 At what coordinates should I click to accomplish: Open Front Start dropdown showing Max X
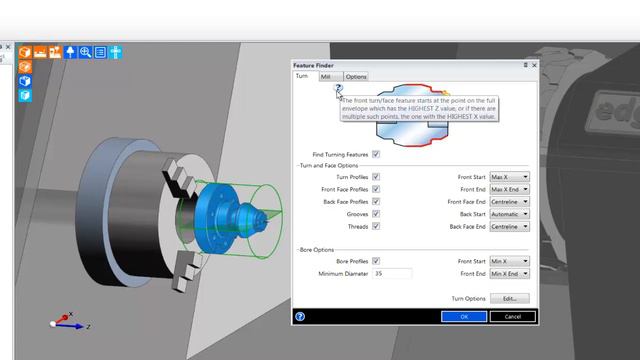509,177
